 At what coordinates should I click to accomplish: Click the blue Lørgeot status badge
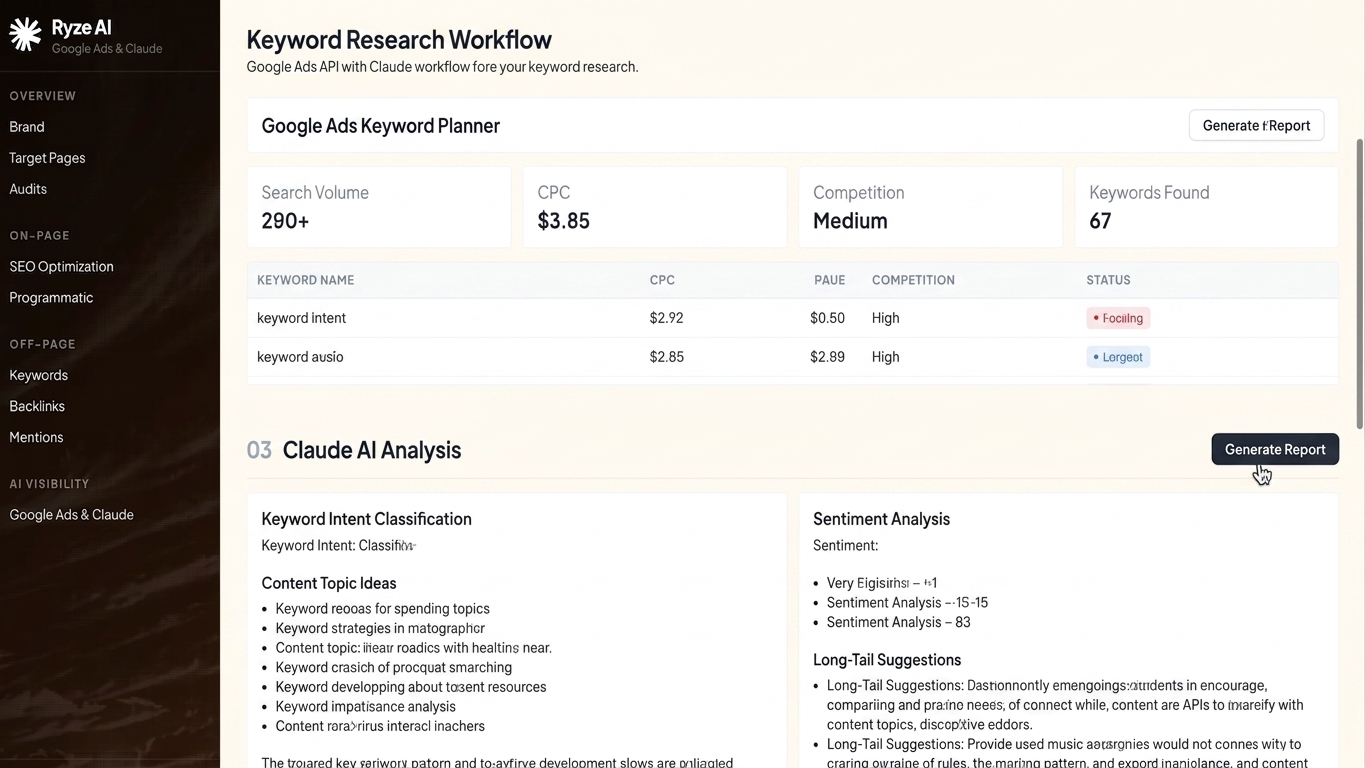1118,357
